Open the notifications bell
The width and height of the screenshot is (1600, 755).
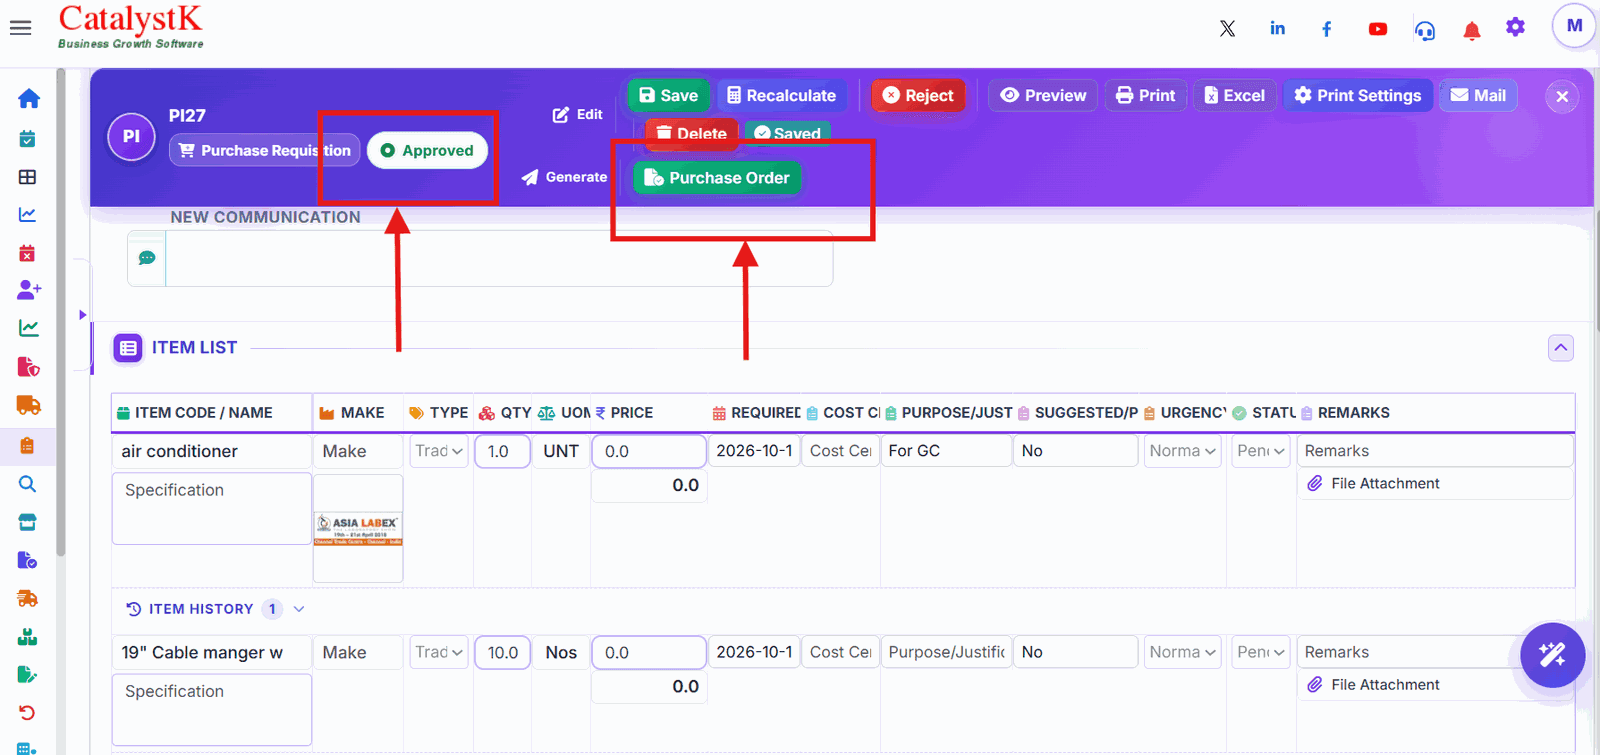pos(1471,30)
